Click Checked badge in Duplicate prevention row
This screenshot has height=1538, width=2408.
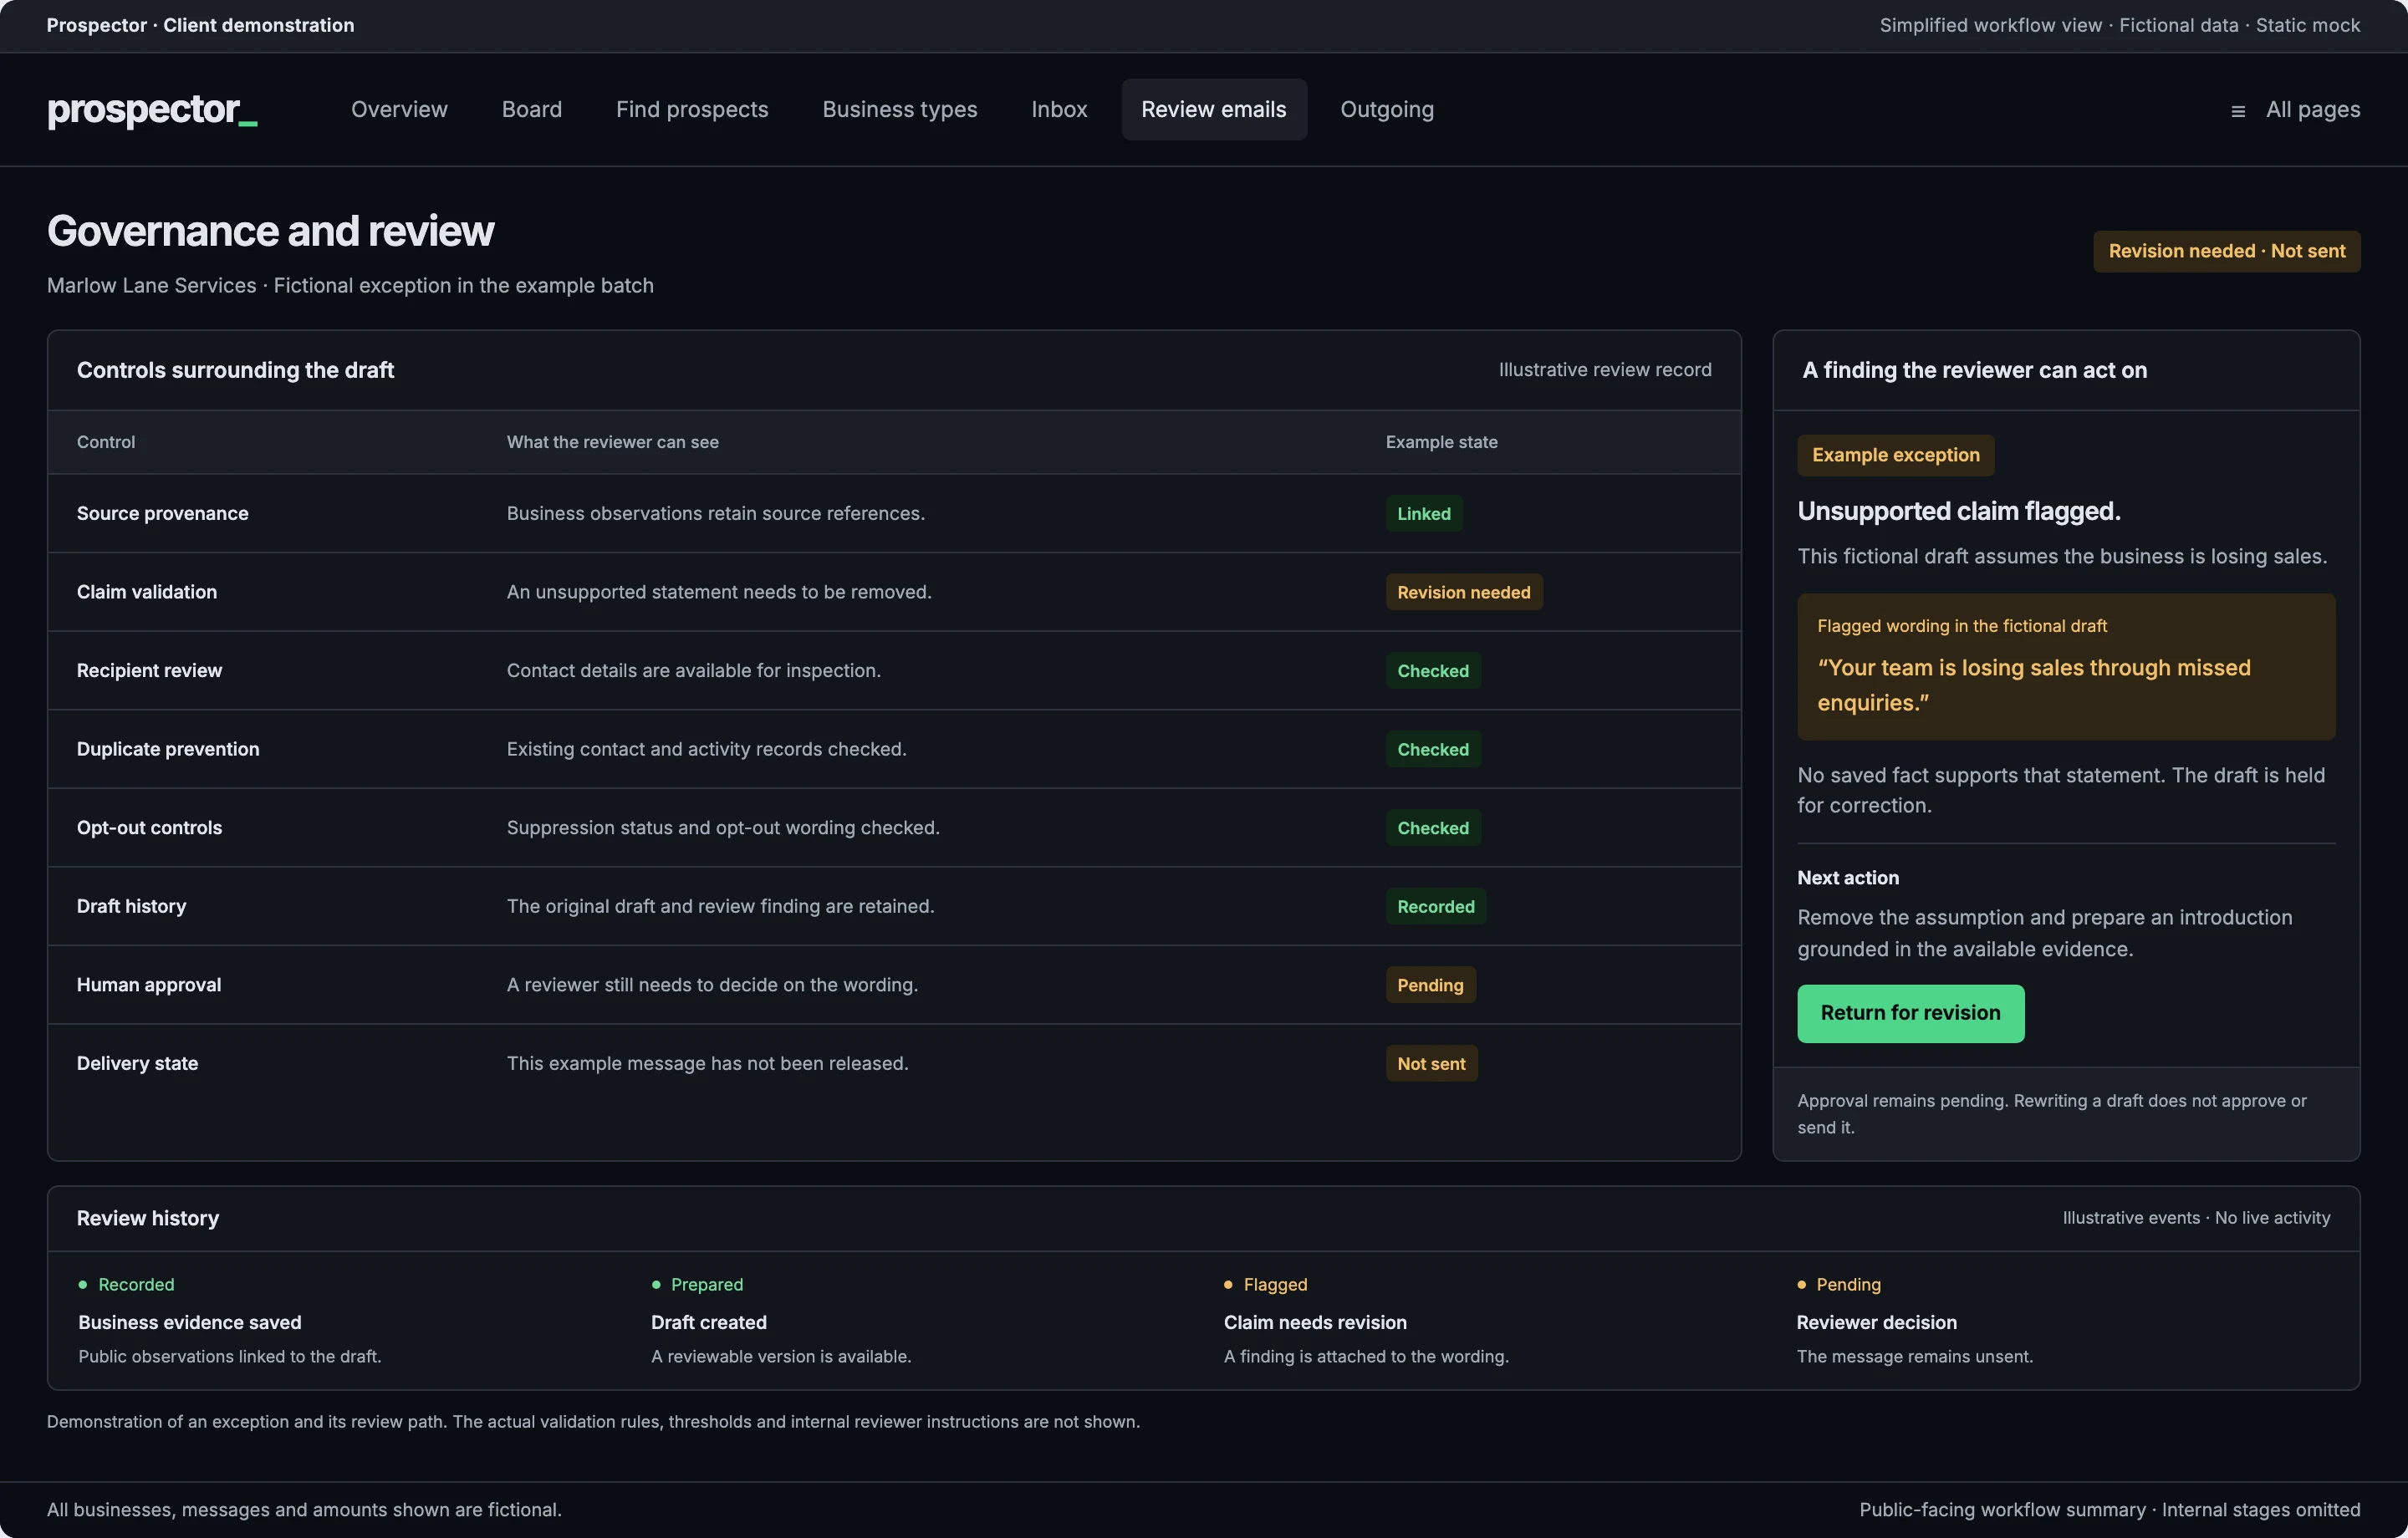pyautogui.click(x=1432, y=749)
